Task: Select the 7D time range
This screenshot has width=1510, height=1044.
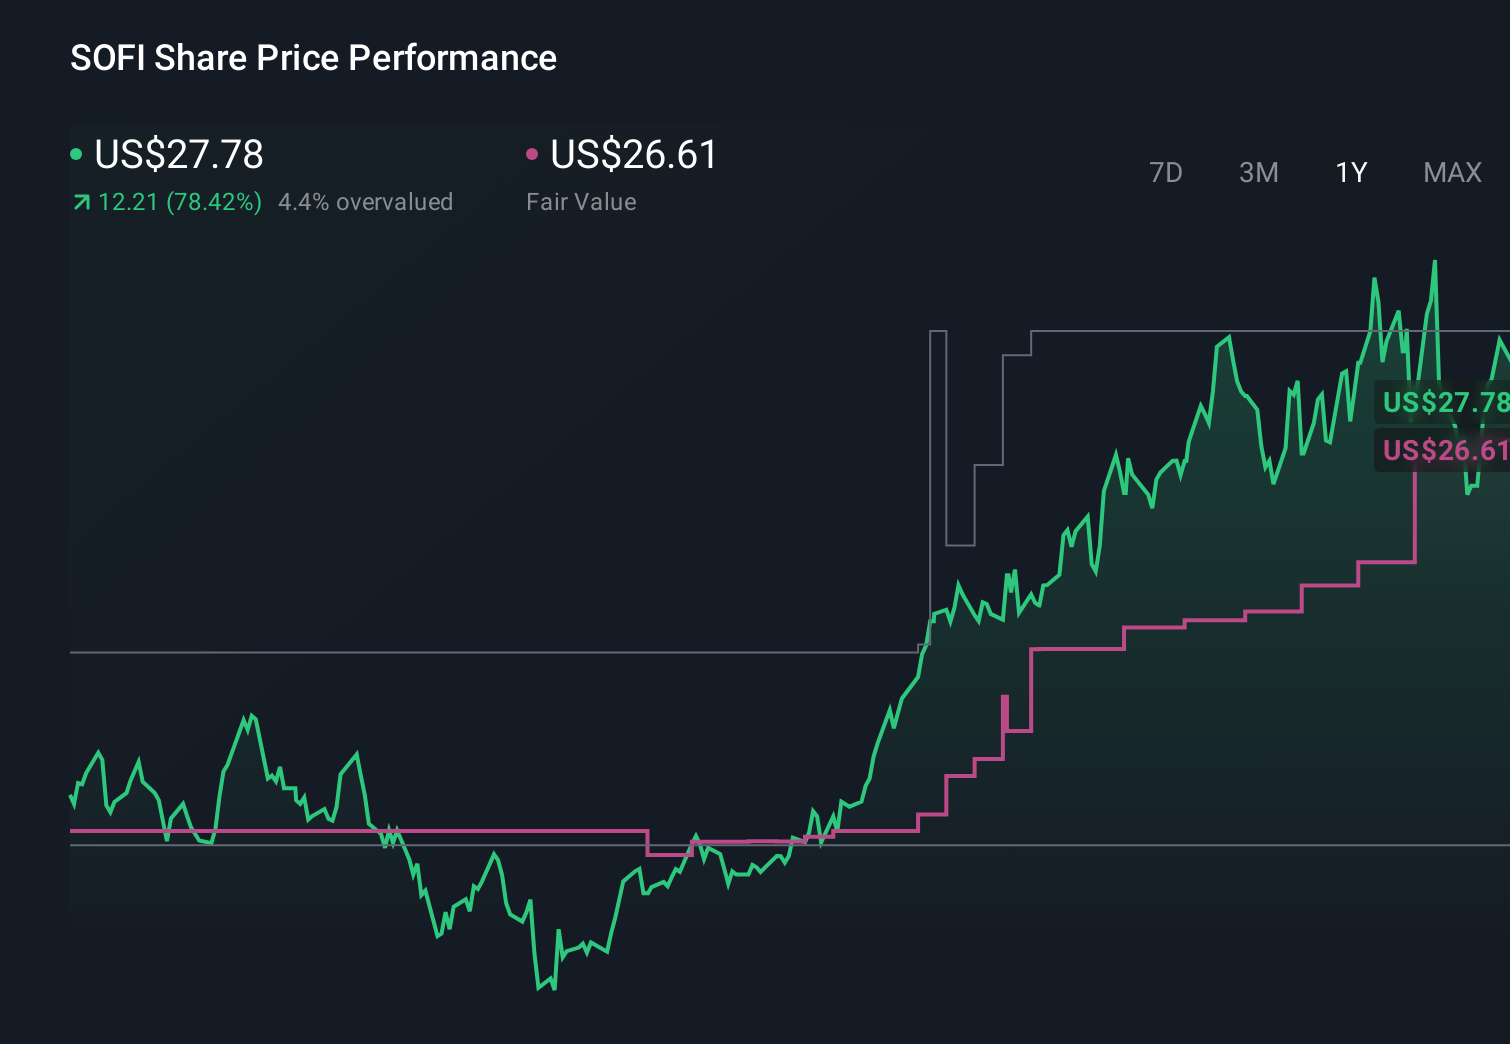Action: (1166, 172)
